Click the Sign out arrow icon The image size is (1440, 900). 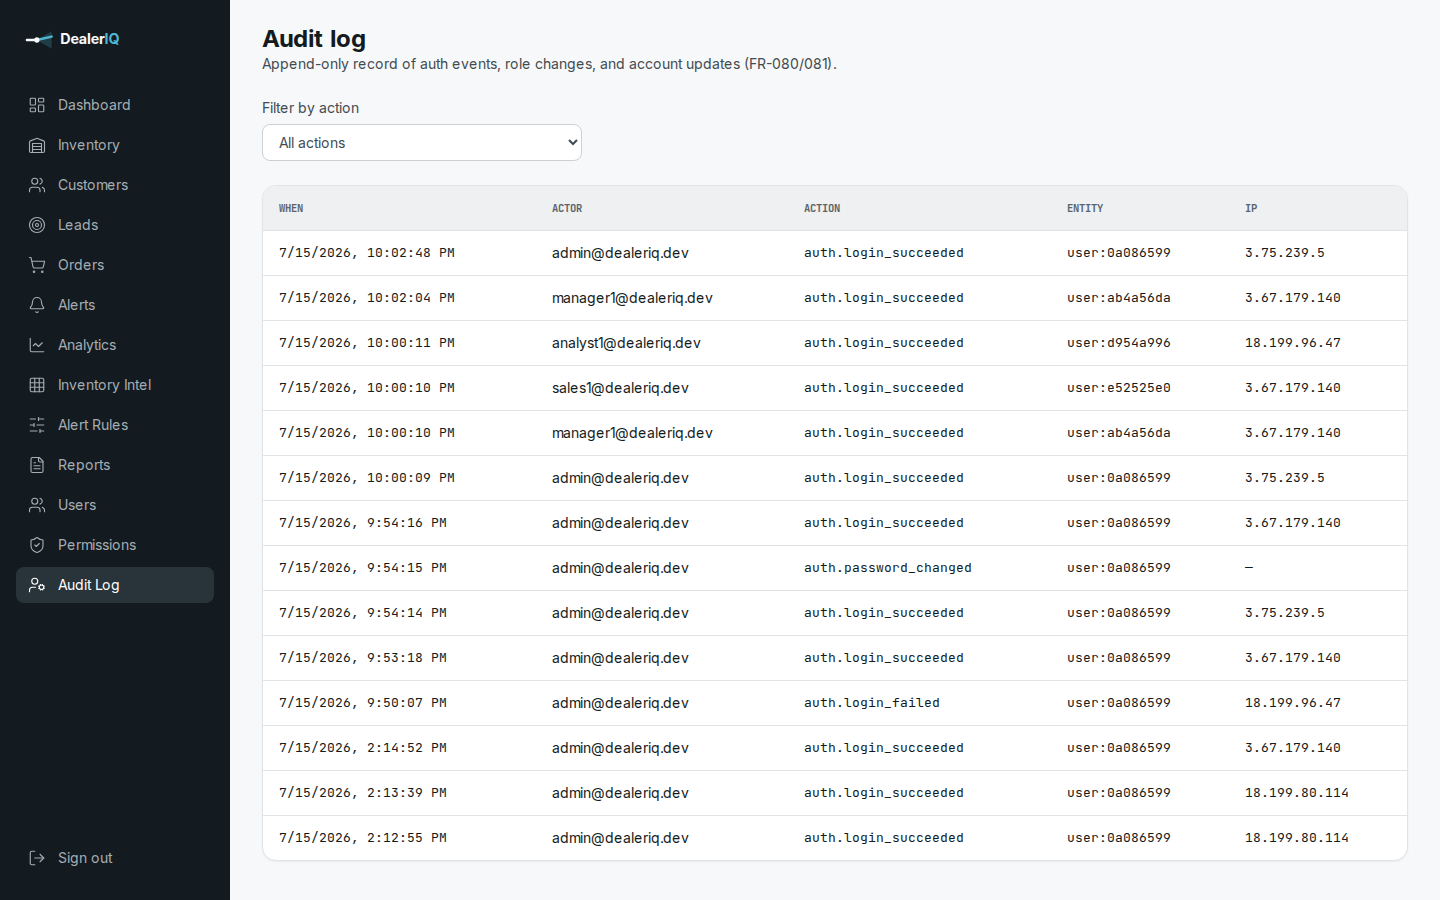click(37, 858)
